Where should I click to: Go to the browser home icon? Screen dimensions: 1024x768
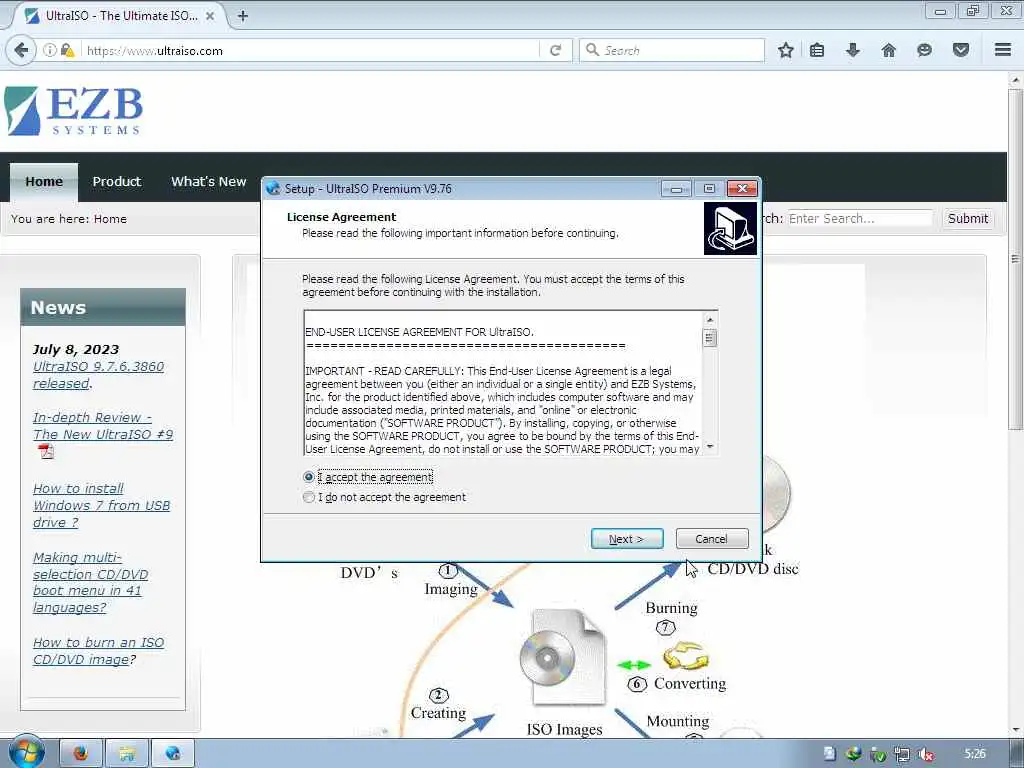tap(888, 50)
